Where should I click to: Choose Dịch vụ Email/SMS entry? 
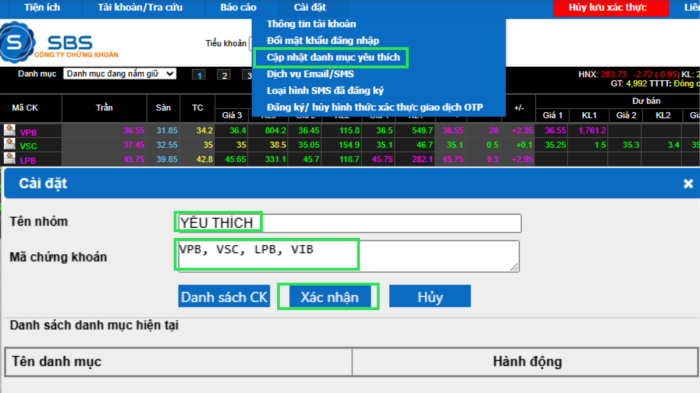click(310, 74)
